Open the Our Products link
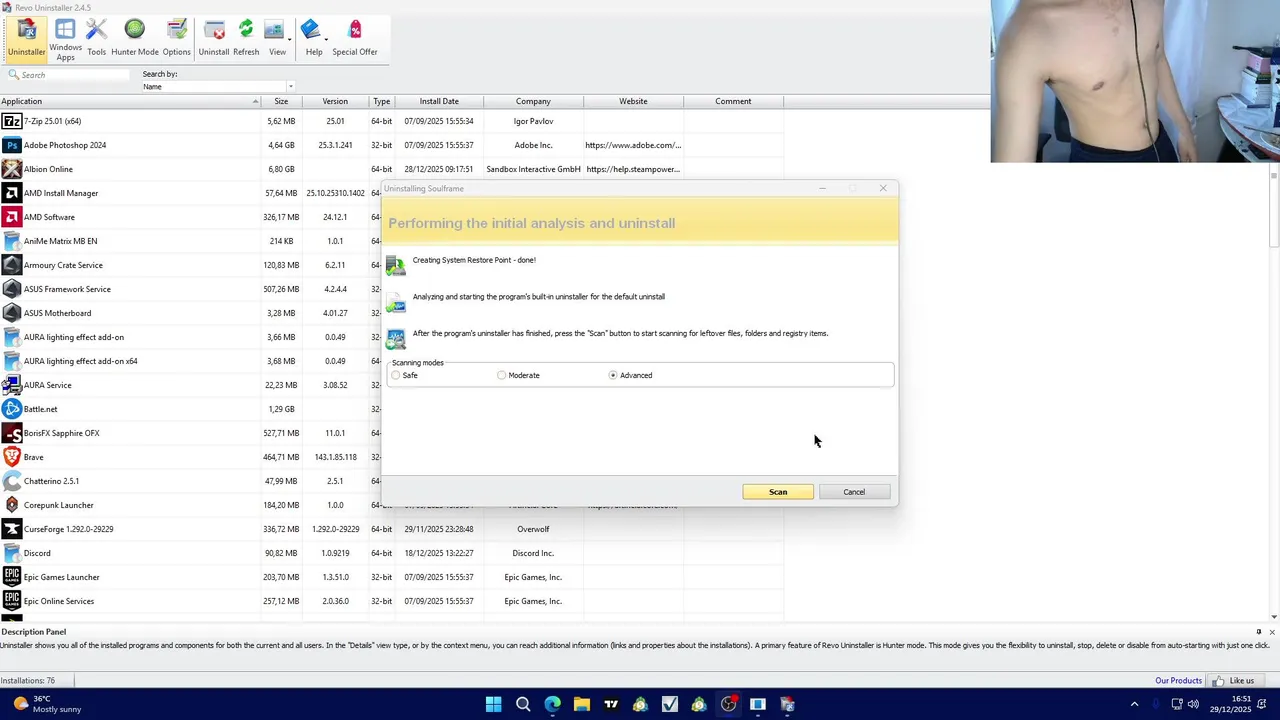This screenshot has height=720, width=1280. pyautogui.click(x=1178, y=681)
